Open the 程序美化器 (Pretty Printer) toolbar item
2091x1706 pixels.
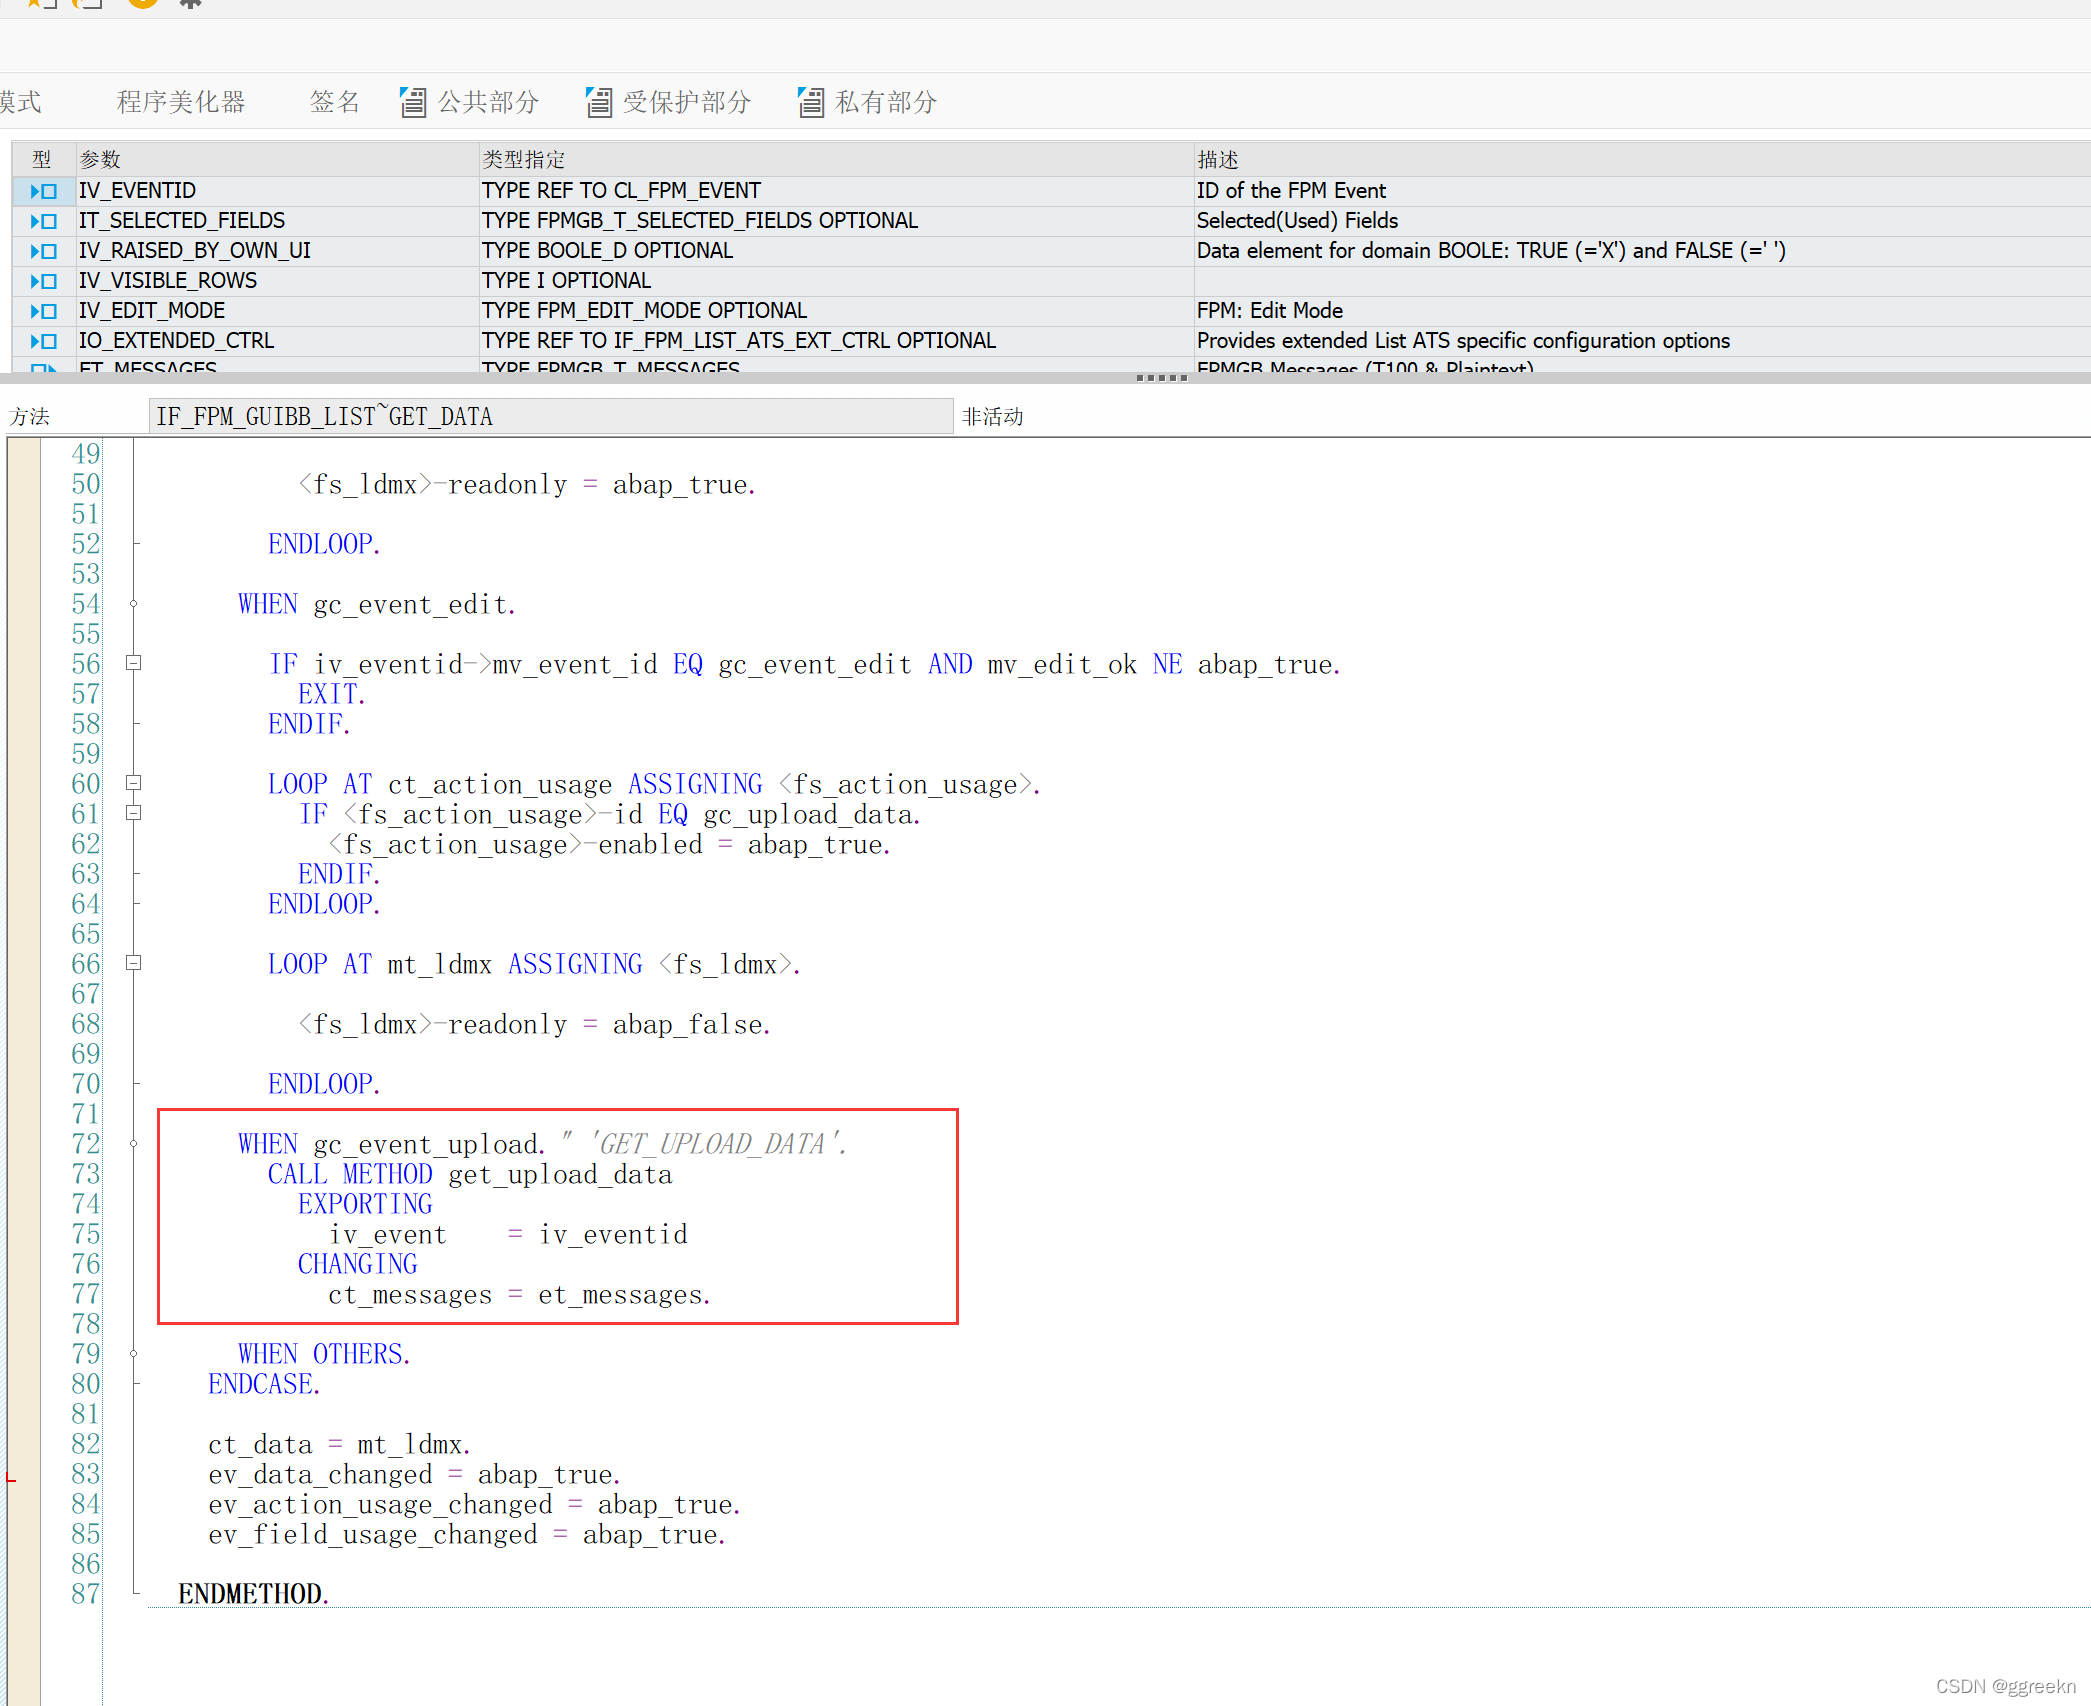[x=181, y=102]
